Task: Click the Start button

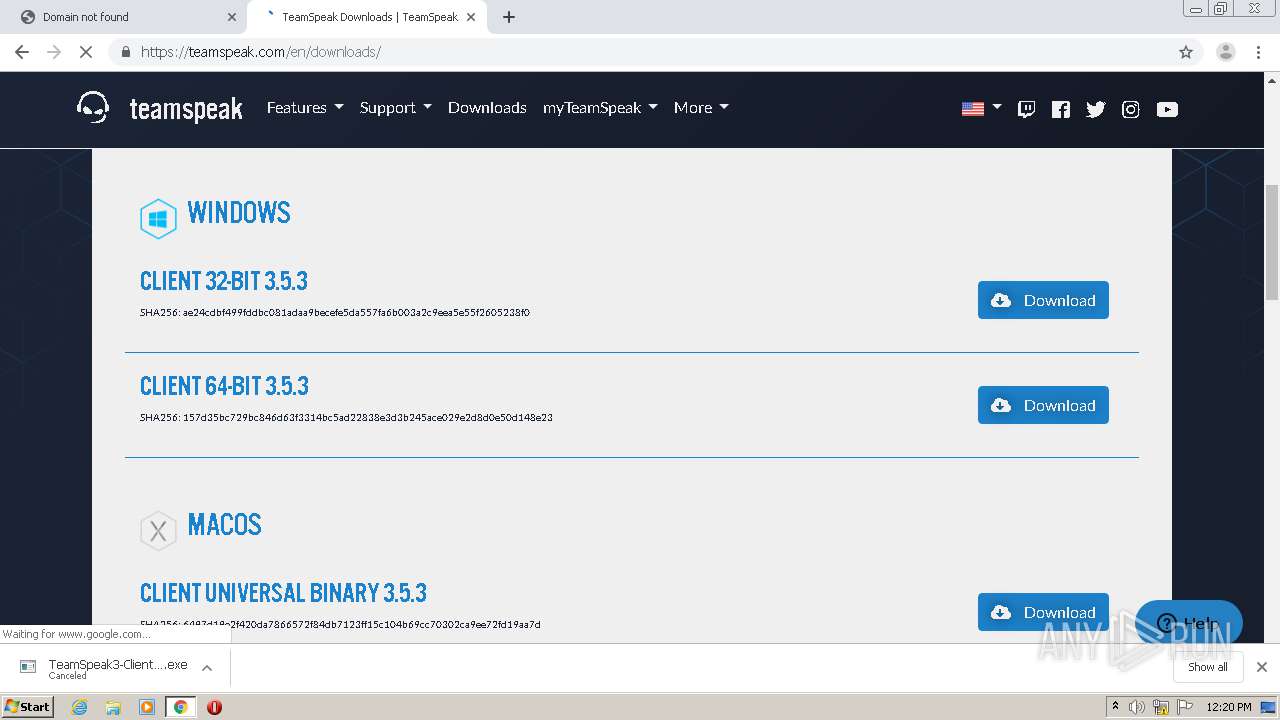Action: click(27, 707)
